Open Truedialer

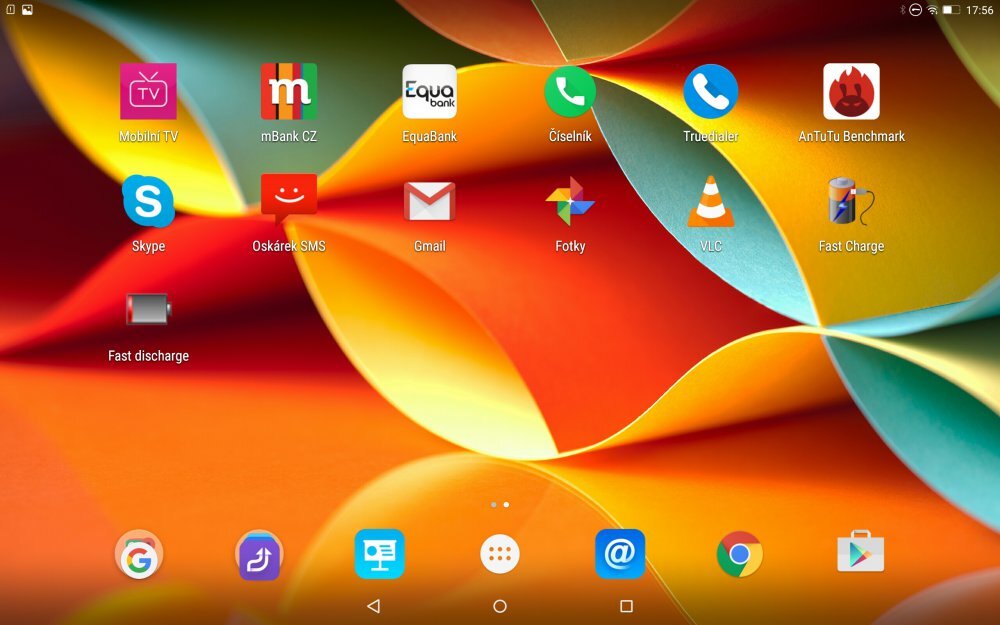tap(710, 92)
